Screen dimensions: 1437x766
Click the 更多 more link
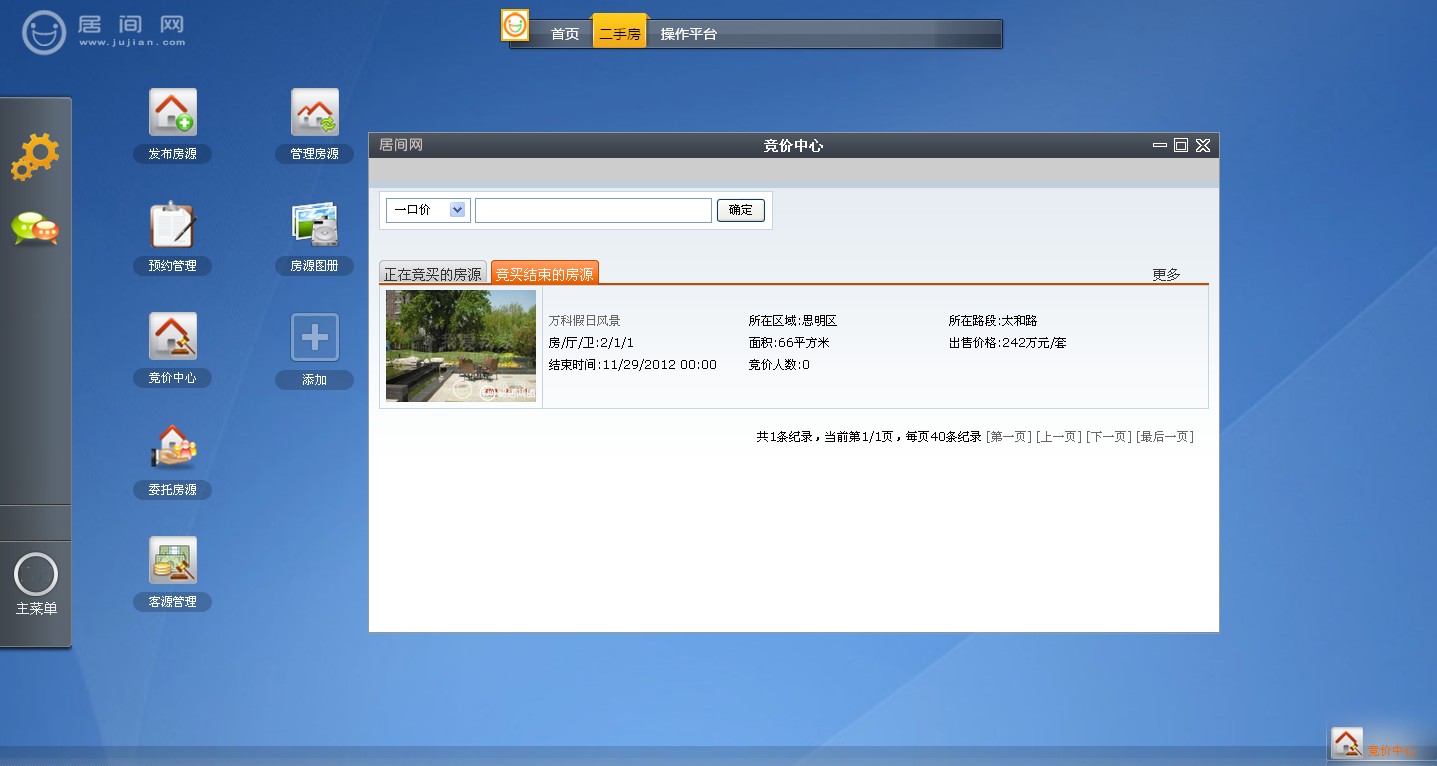(1166, 275)
